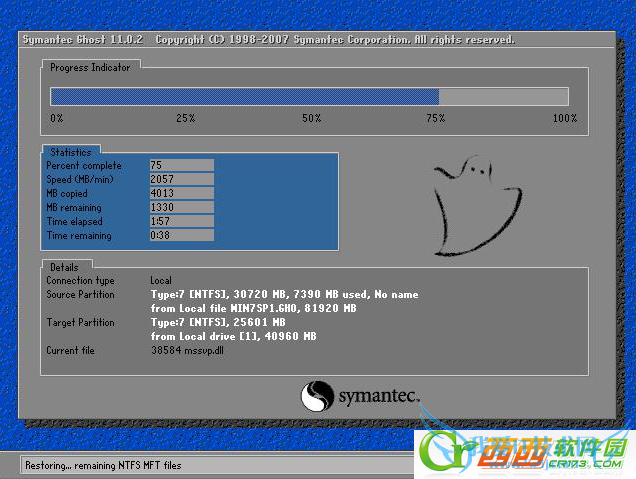Click the Symantec yin-yang logo icon
636x479 pixels.
(x=317, y=396)
